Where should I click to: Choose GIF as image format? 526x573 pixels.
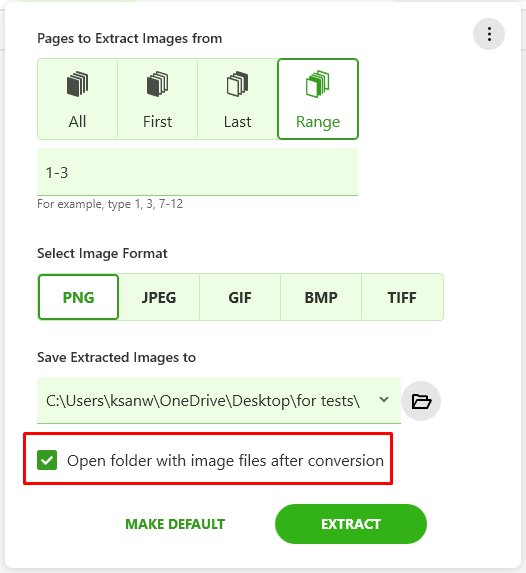240,297
